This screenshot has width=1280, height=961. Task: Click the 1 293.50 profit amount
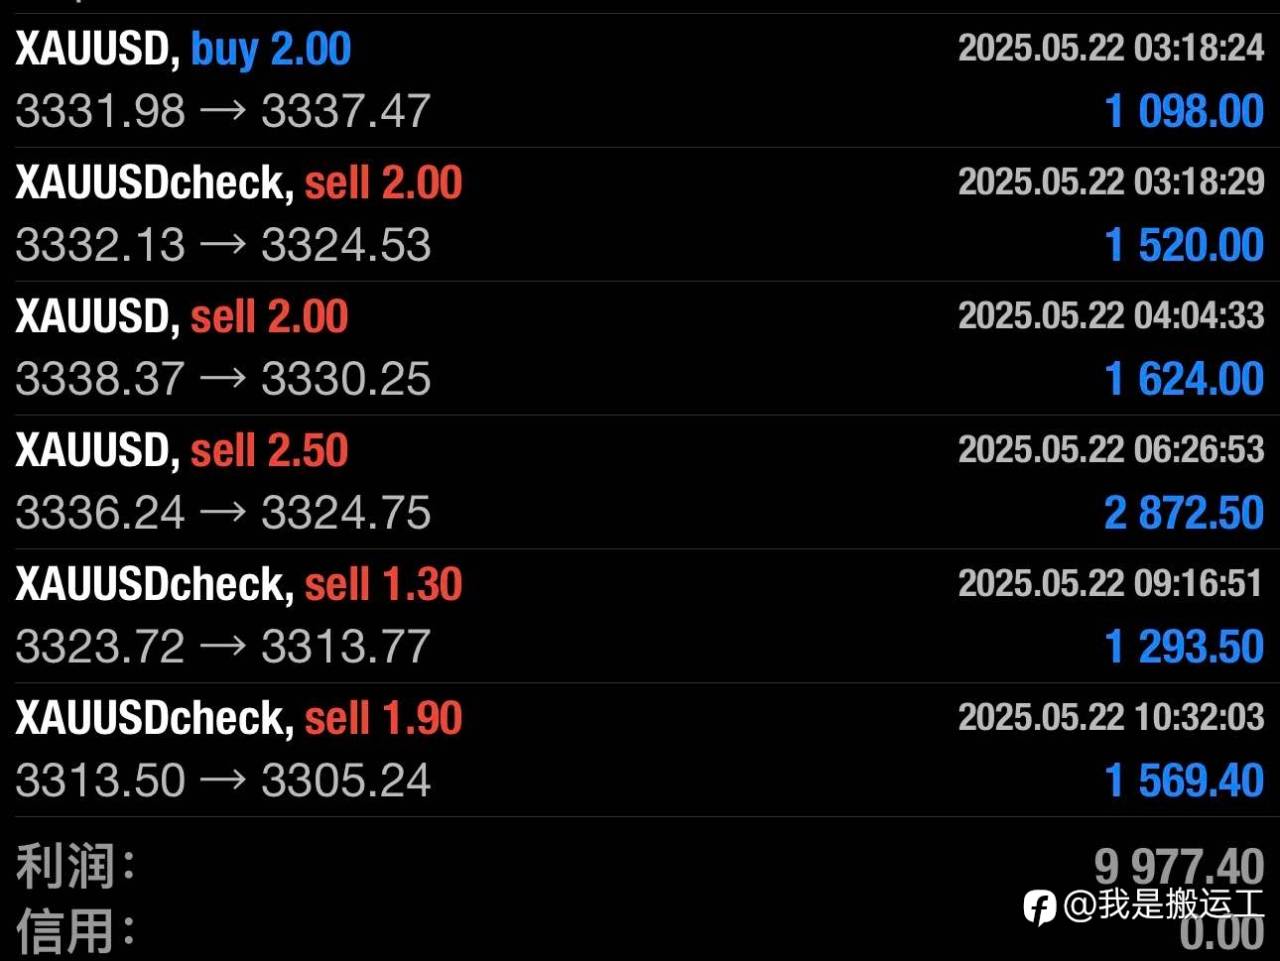1184,647
